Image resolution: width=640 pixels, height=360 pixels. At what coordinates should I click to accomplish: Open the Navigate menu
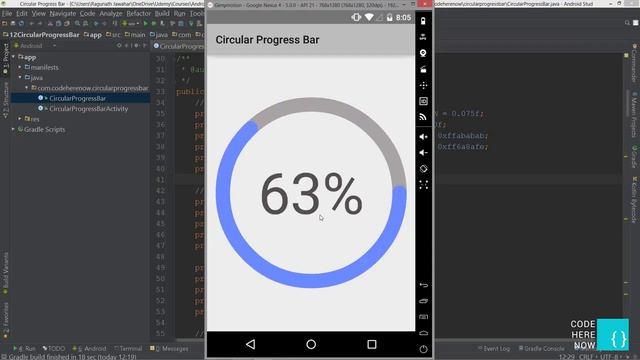(63, 13)
